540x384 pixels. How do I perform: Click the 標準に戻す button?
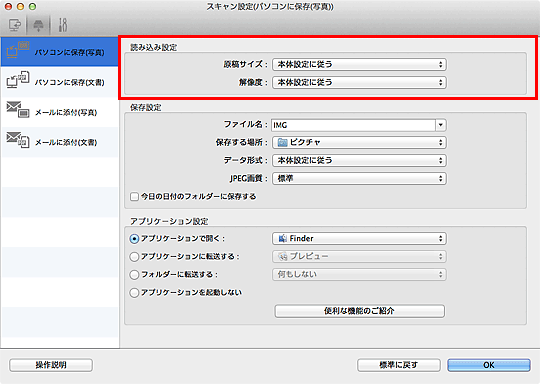click(399, 365)
